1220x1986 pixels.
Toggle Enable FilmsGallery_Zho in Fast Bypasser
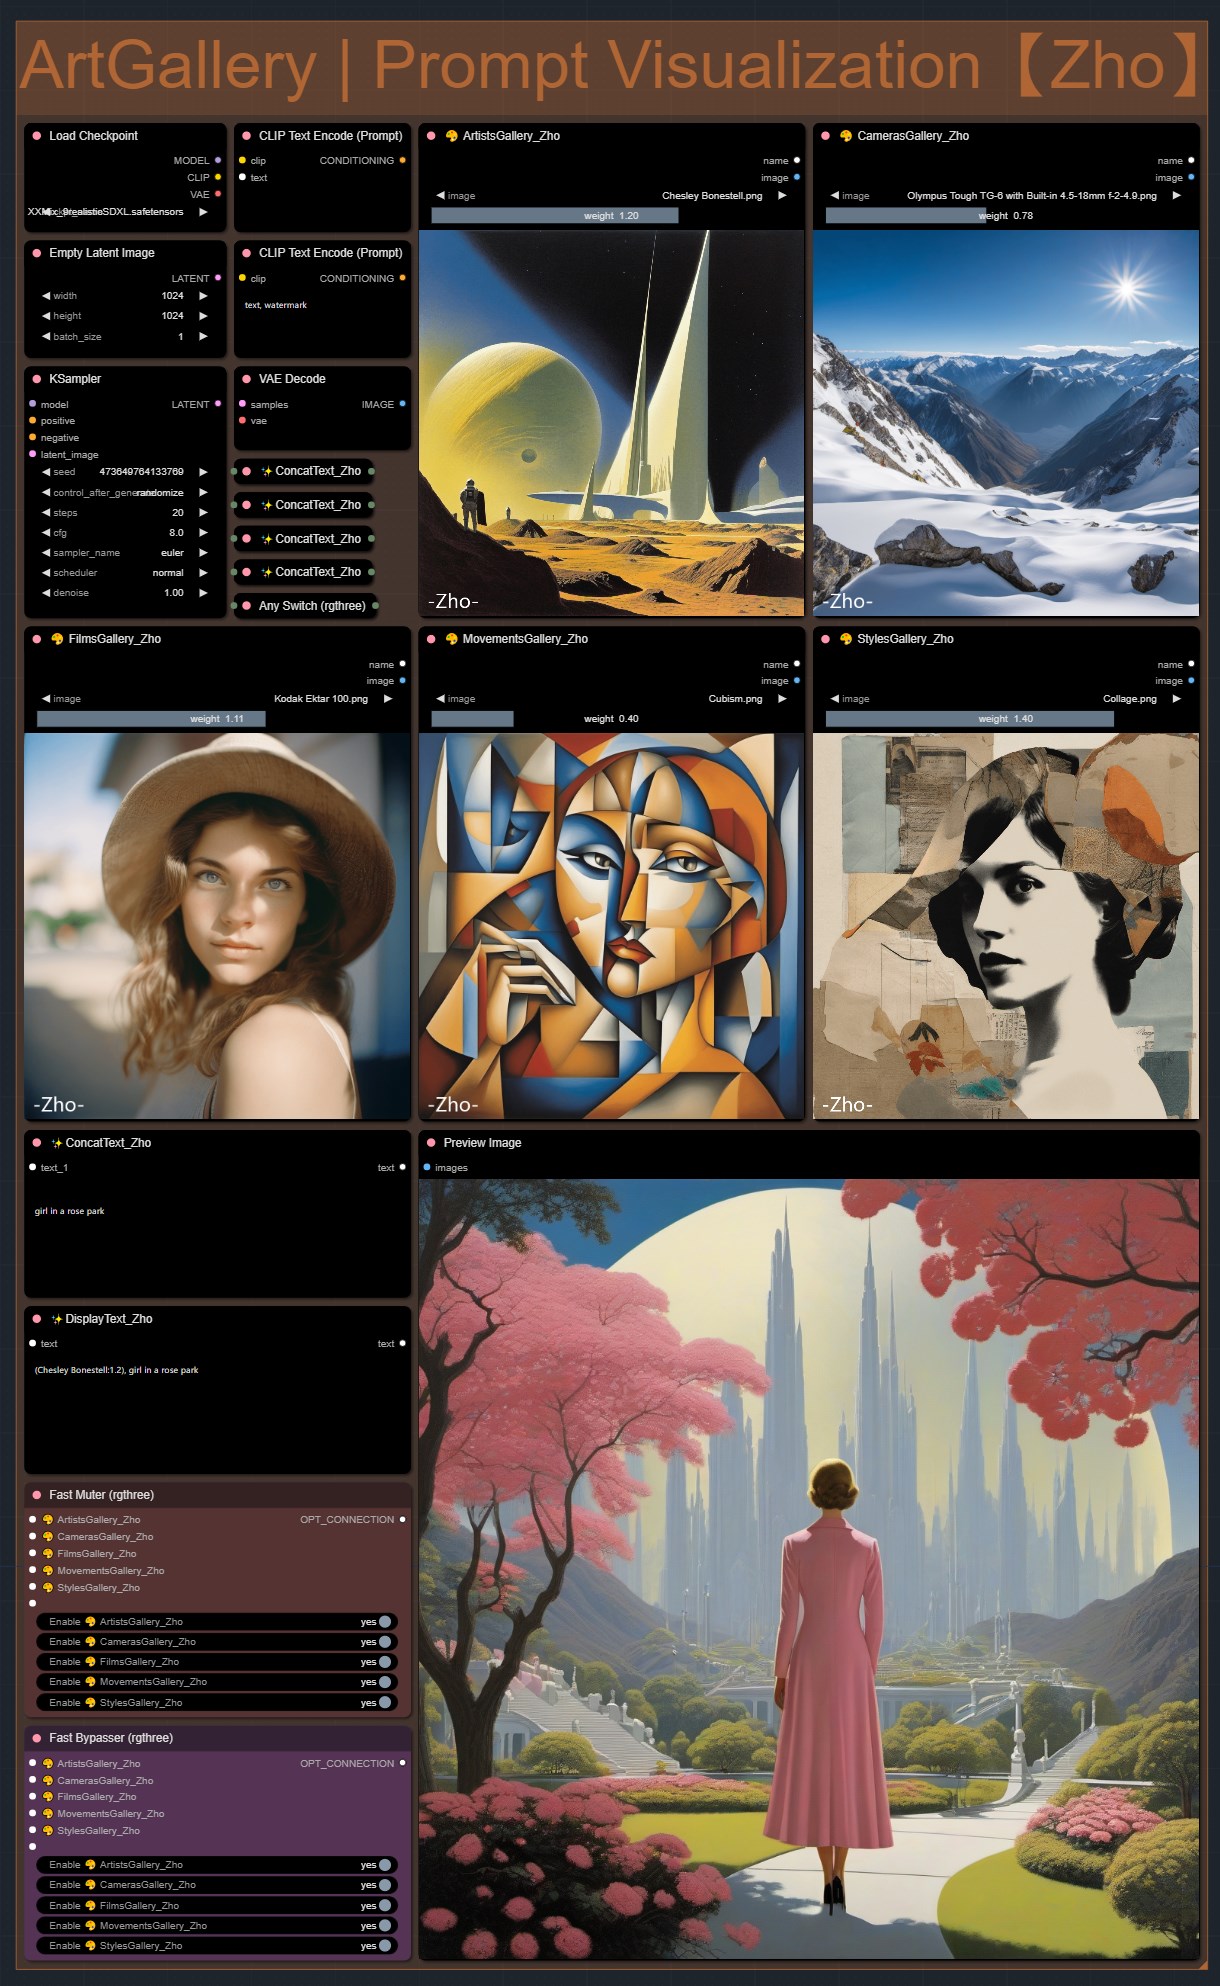(x=217, y=1906)
